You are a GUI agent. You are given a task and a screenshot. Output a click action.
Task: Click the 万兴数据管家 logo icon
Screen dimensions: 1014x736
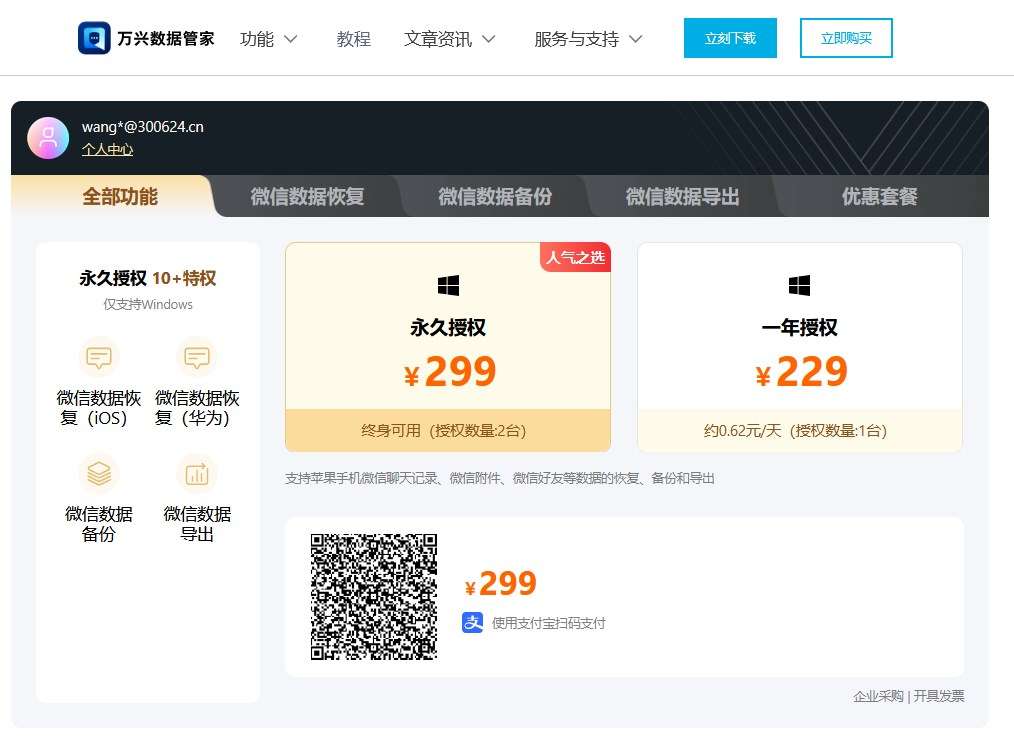(x=94, y=38)
